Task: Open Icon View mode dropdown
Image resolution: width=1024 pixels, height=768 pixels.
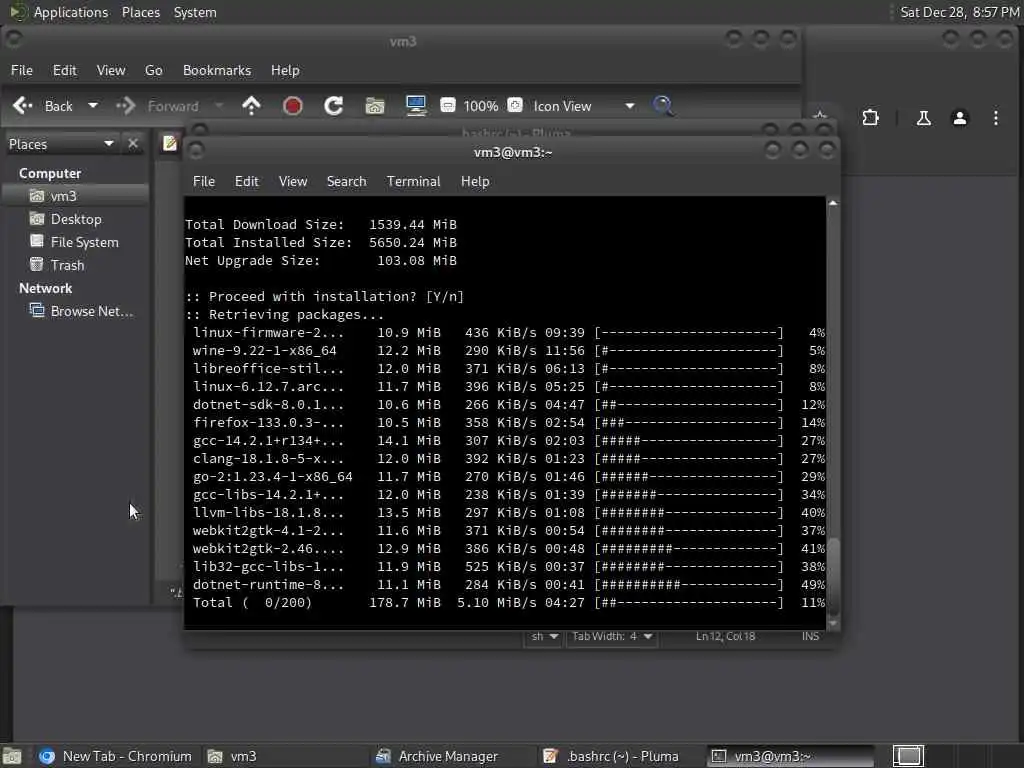Action: pos(584,106)
